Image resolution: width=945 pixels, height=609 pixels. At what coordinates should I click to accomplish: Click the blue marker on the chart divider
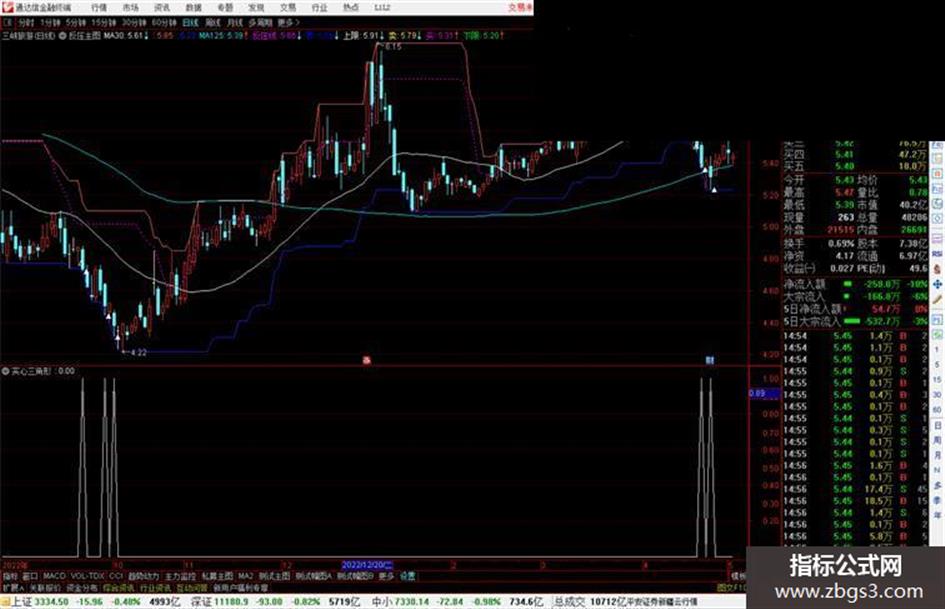click(710, 361)
